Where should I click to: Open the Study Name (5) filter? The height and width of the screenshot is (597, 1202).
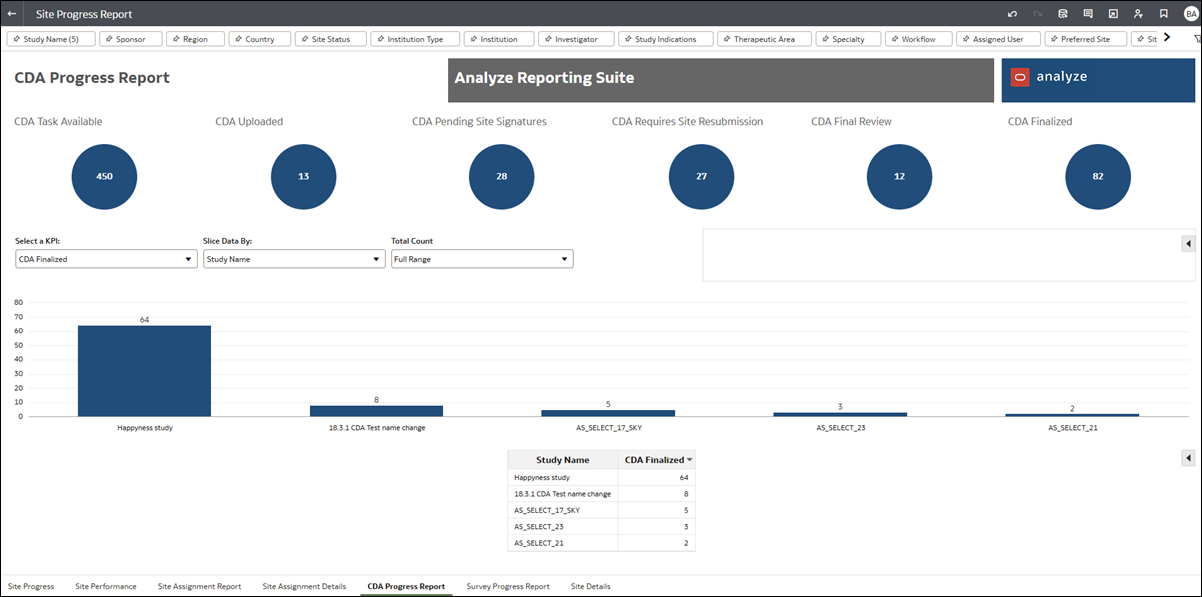(x=51, y=39)
